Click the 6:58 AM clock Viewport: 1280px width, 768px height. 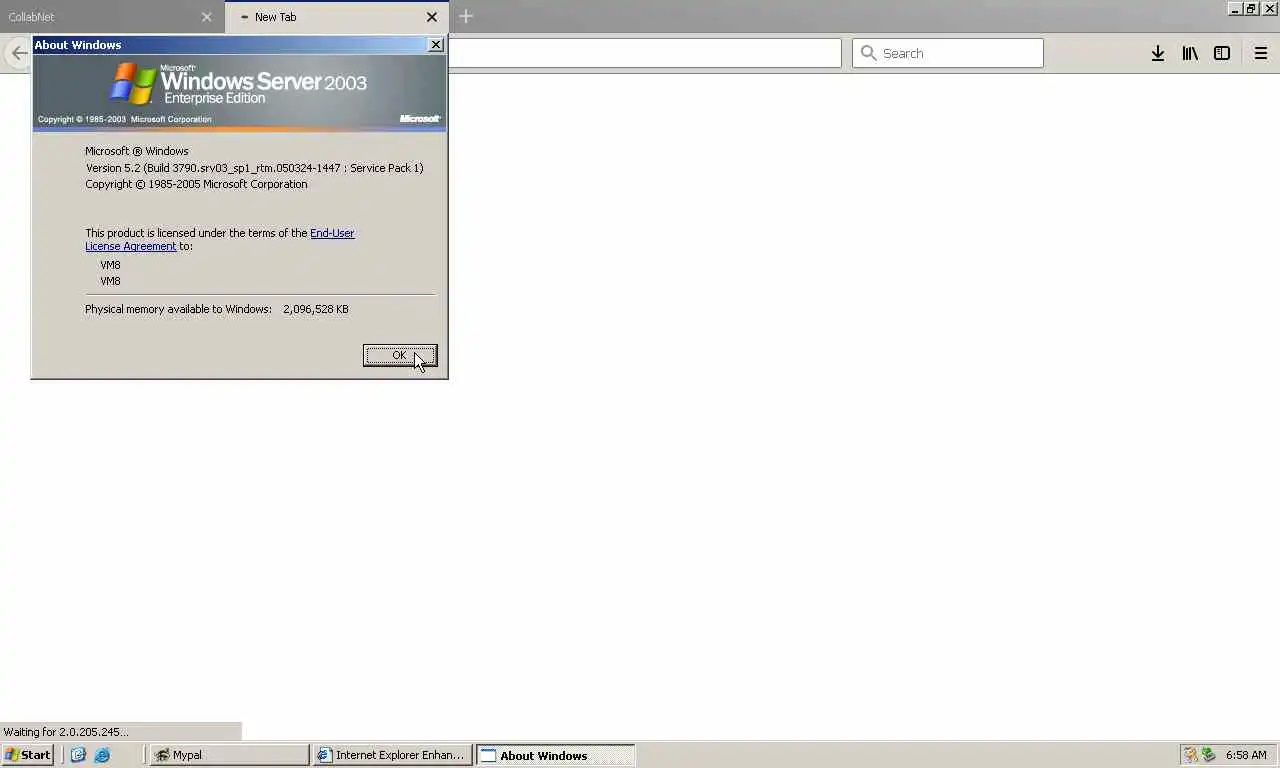coord(1246,755)
